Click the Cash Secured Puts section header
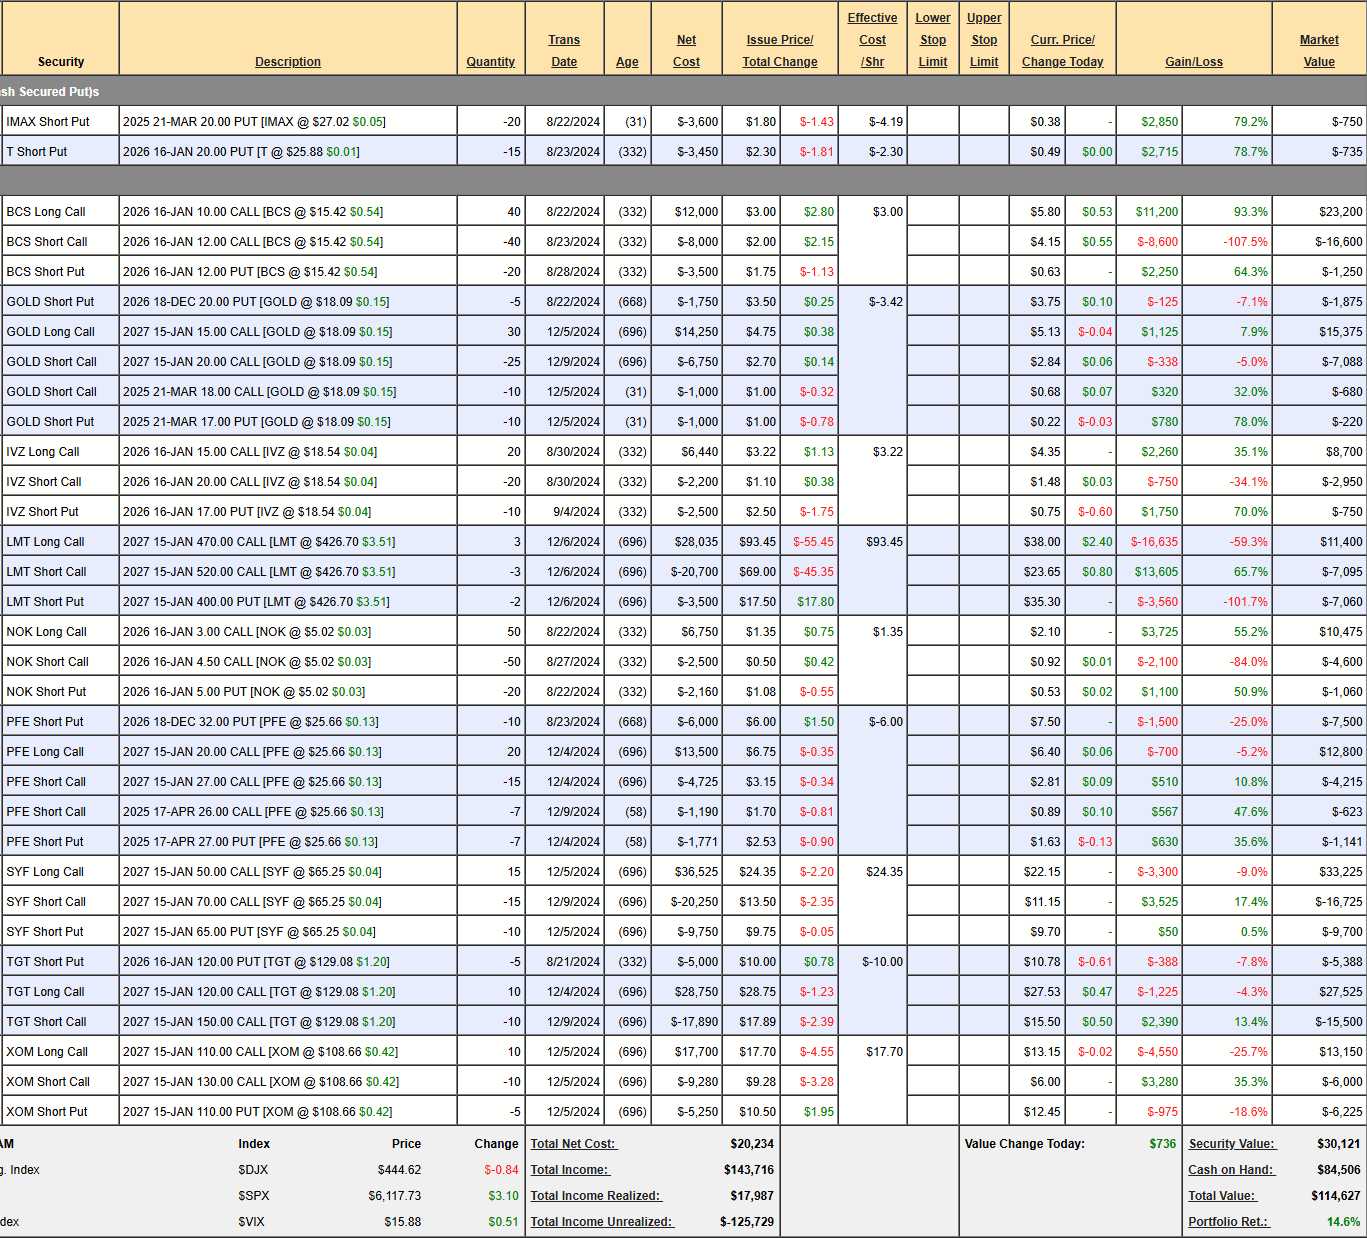This screenshot has height=1238, width=1367. tap(50, 92)
